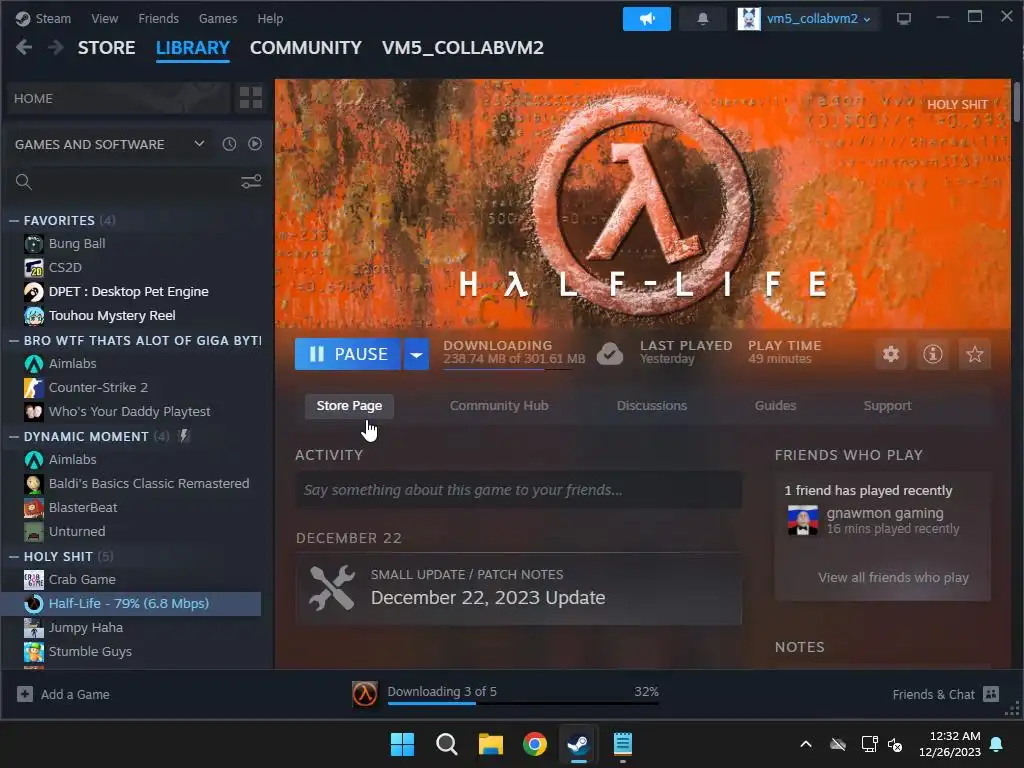The height and width of the screenshot is (768, 1024).
Task: Open the profile avatar icon in the header
Action: tap(749, 19)
